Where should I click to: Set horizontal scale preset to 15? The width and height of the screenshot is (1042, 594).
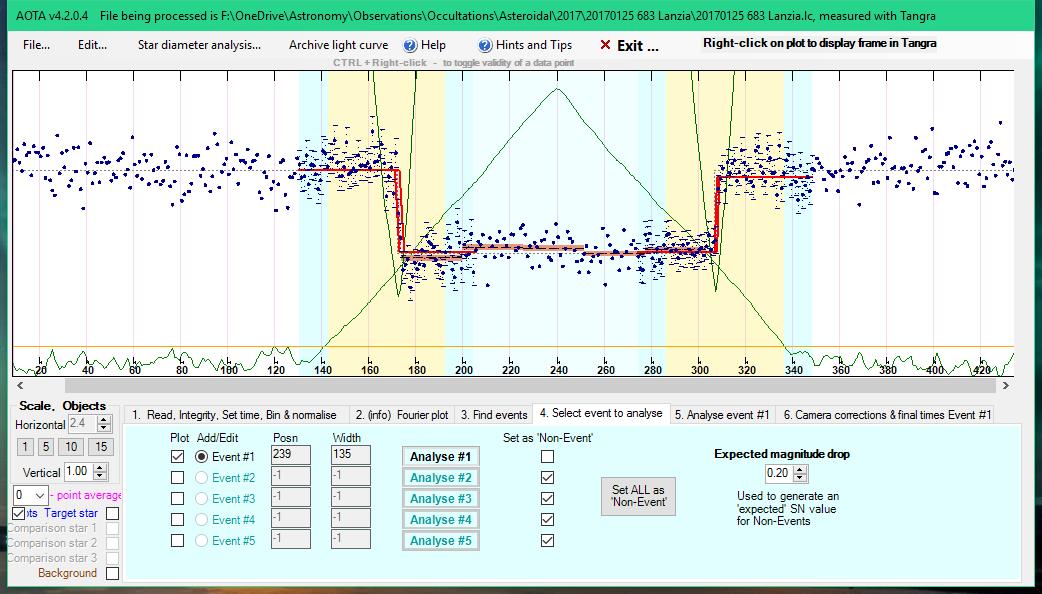point(100,446)
